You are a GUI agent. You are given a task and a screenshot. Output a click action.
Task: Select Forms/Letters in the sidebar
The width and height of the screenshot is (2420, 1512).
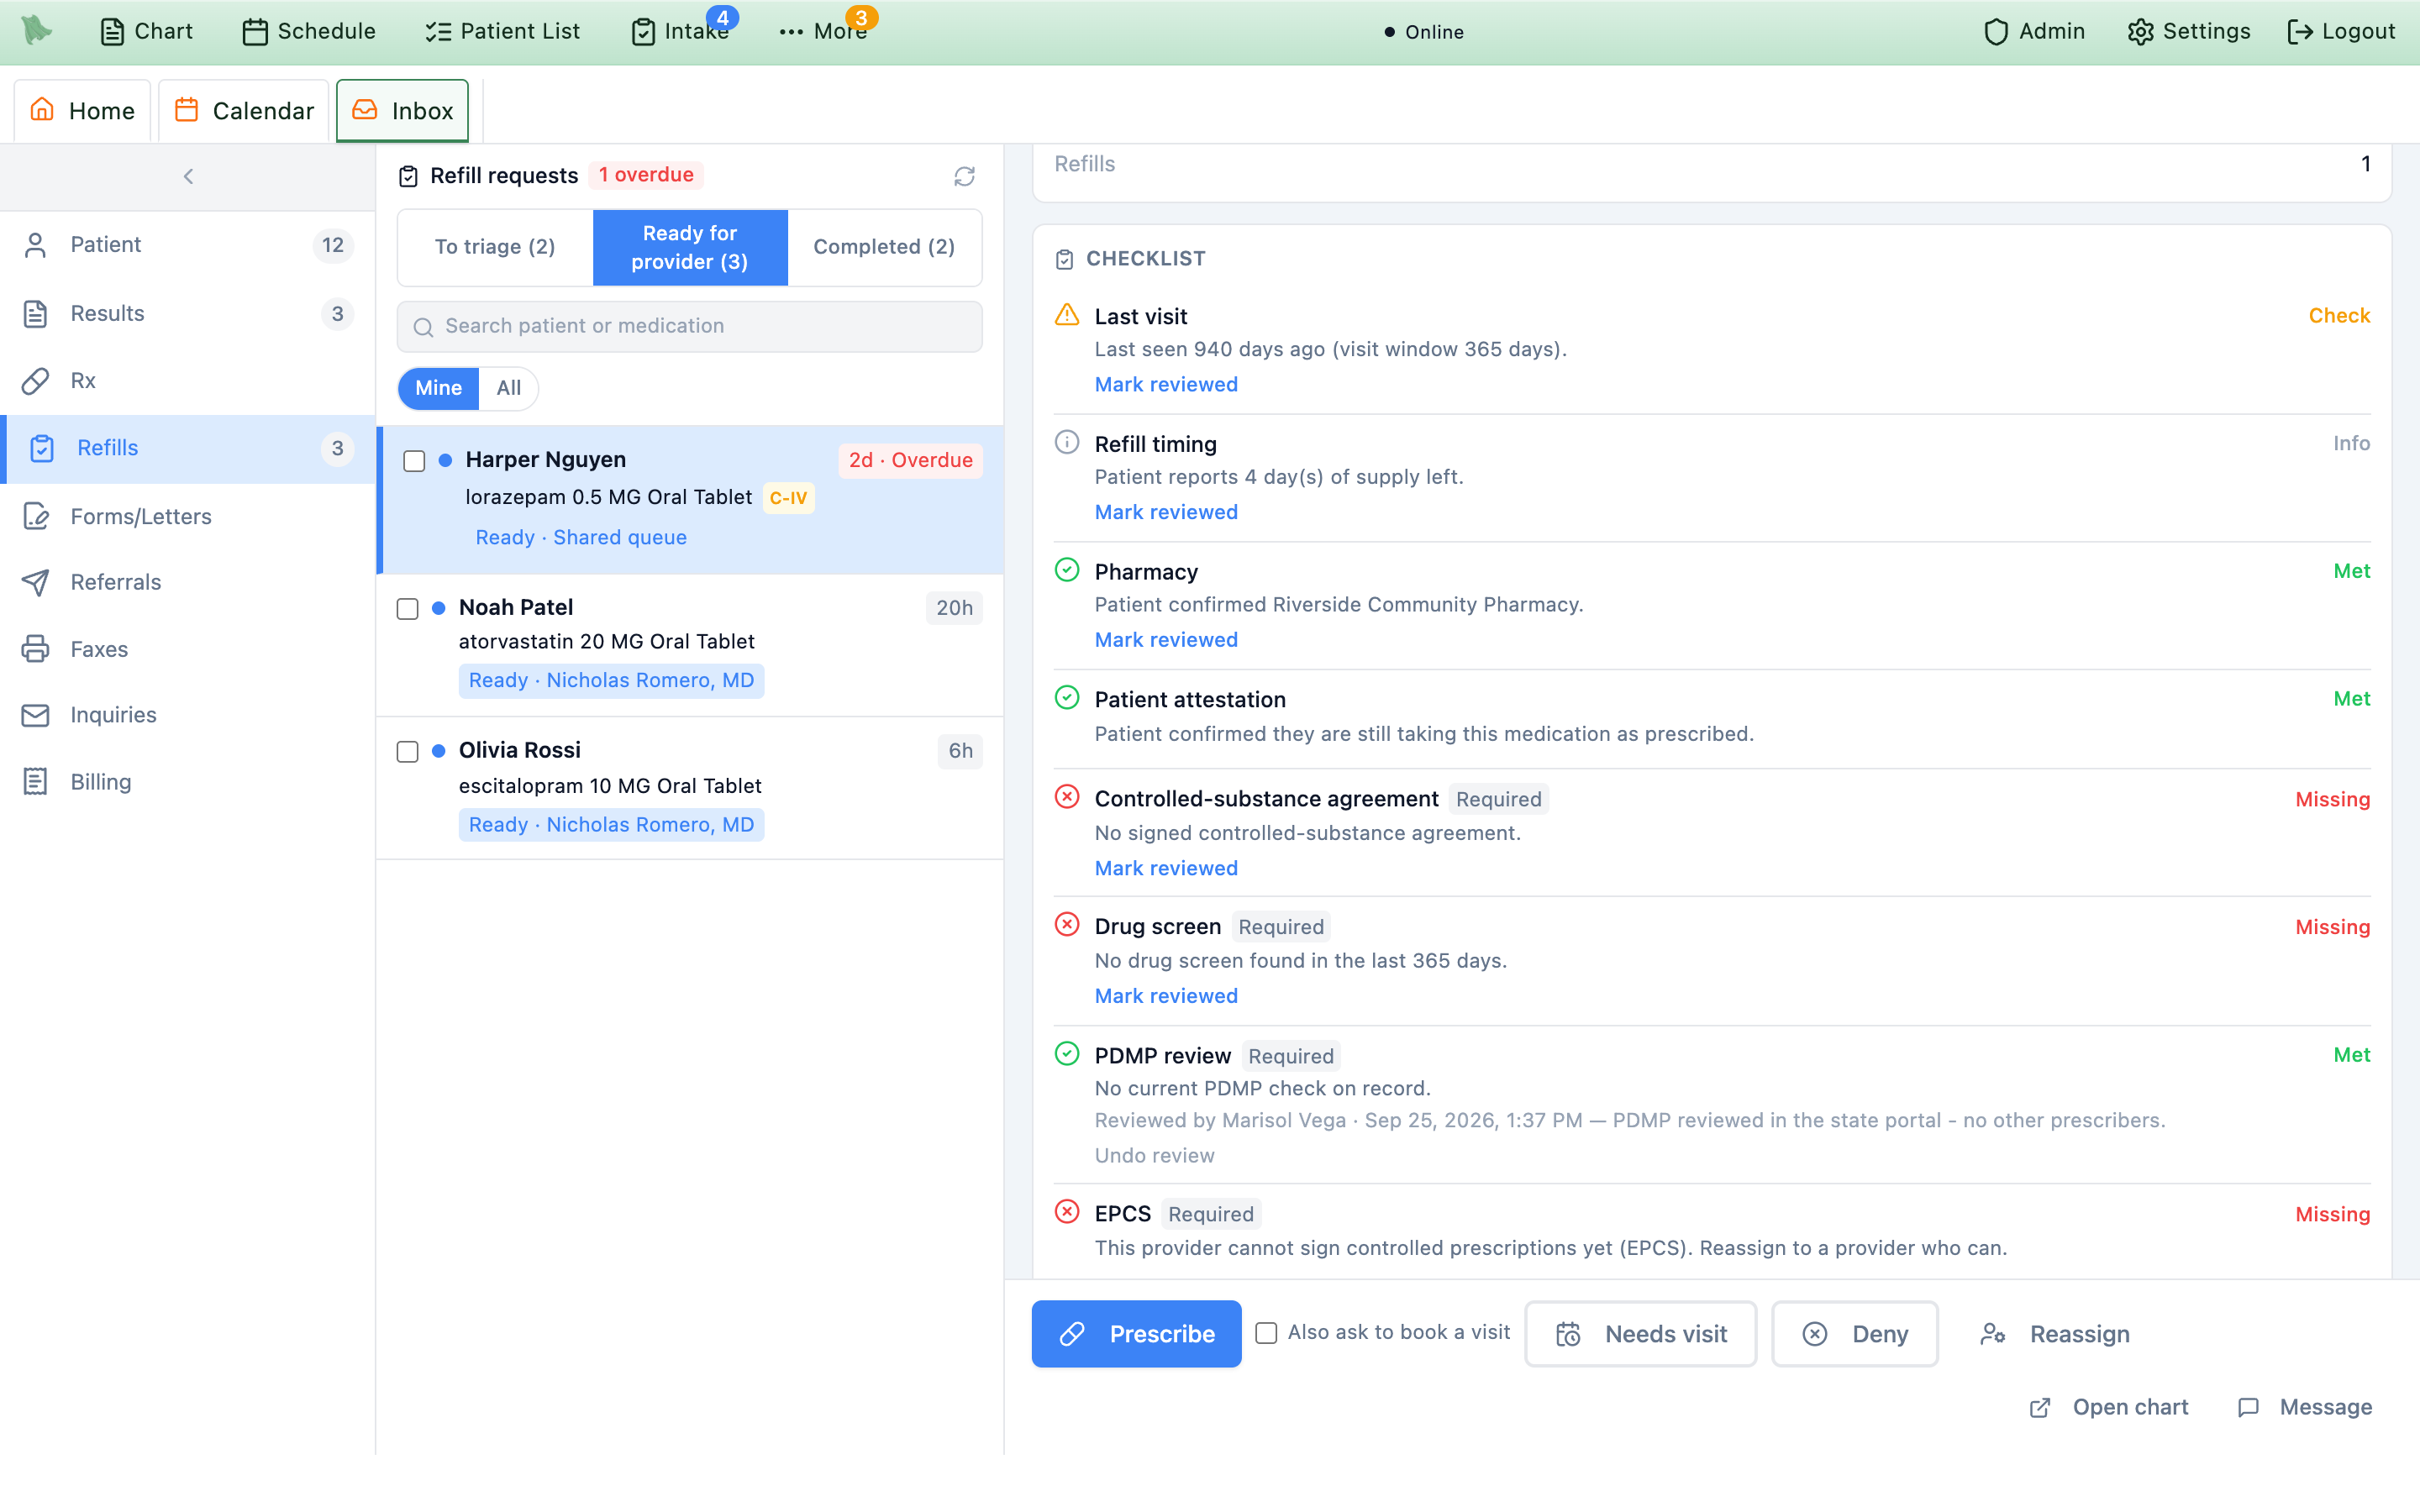coord(188,516)
